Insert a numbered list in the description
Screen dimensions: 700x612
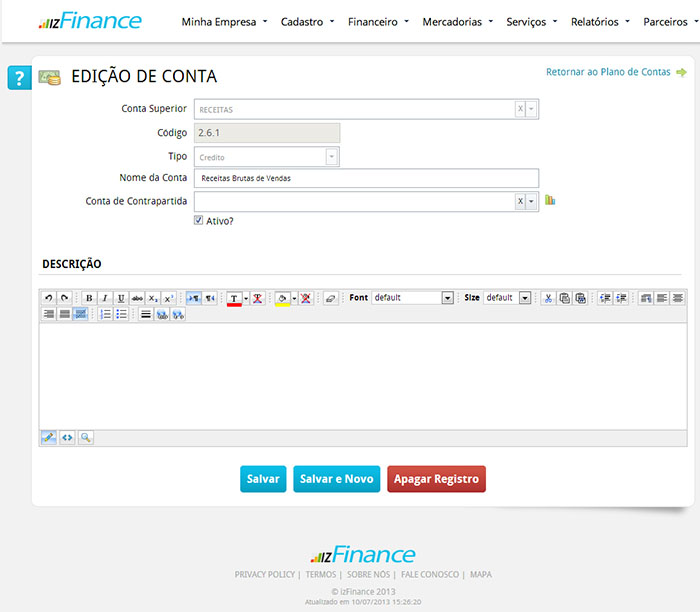coord(105,314)
